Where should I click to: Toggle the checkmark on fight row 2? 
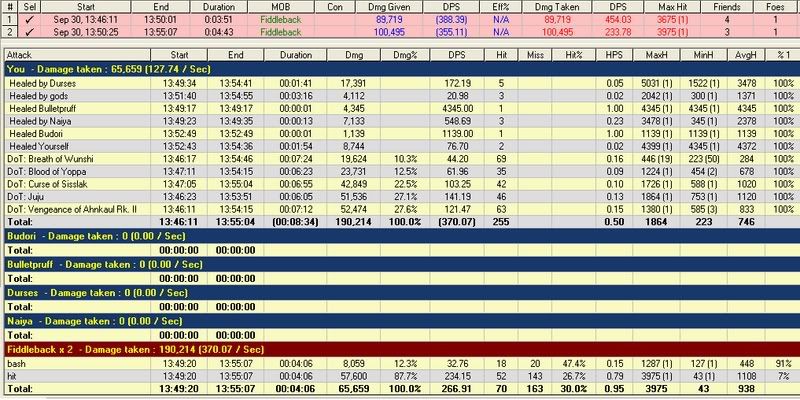(x=29, y=31)
